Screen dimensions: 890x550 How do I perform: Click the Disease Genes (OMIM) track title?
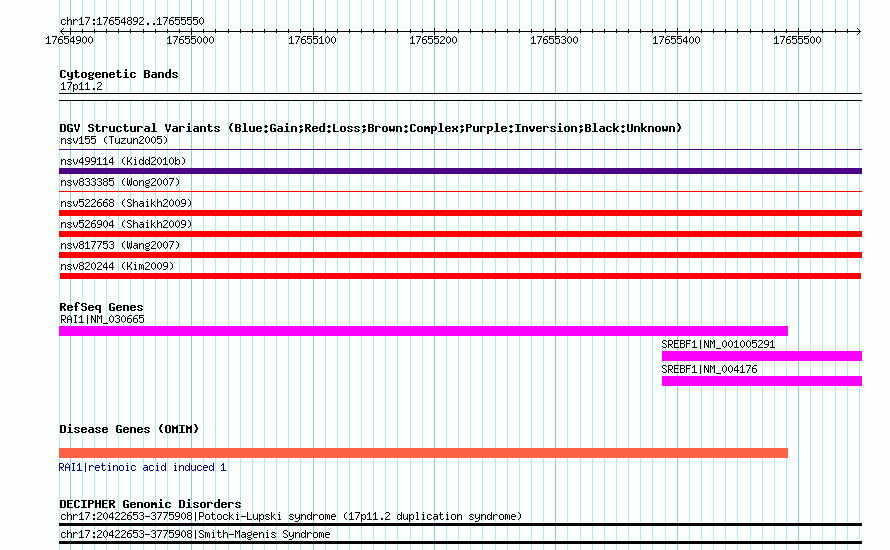[x=129, y=429]
